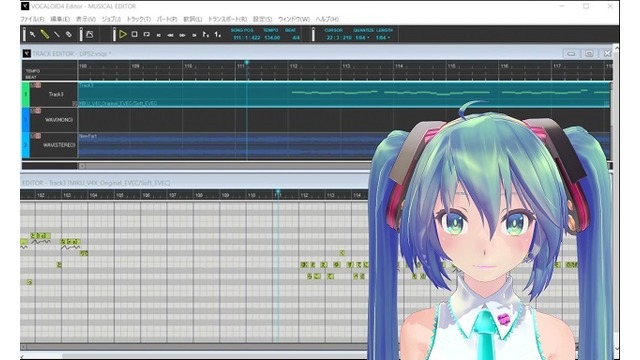Select the Arrow selection tool
Image resolution: width=640 pixels, height=360 pixels.
(33, 35)
